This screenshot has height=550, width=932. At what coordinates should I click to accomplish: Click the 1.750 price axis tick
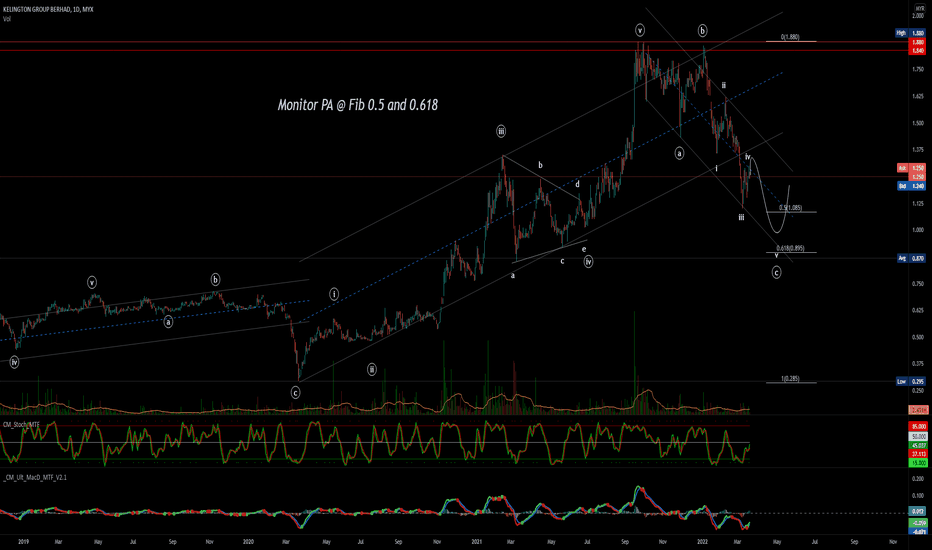tap(918, 70)
